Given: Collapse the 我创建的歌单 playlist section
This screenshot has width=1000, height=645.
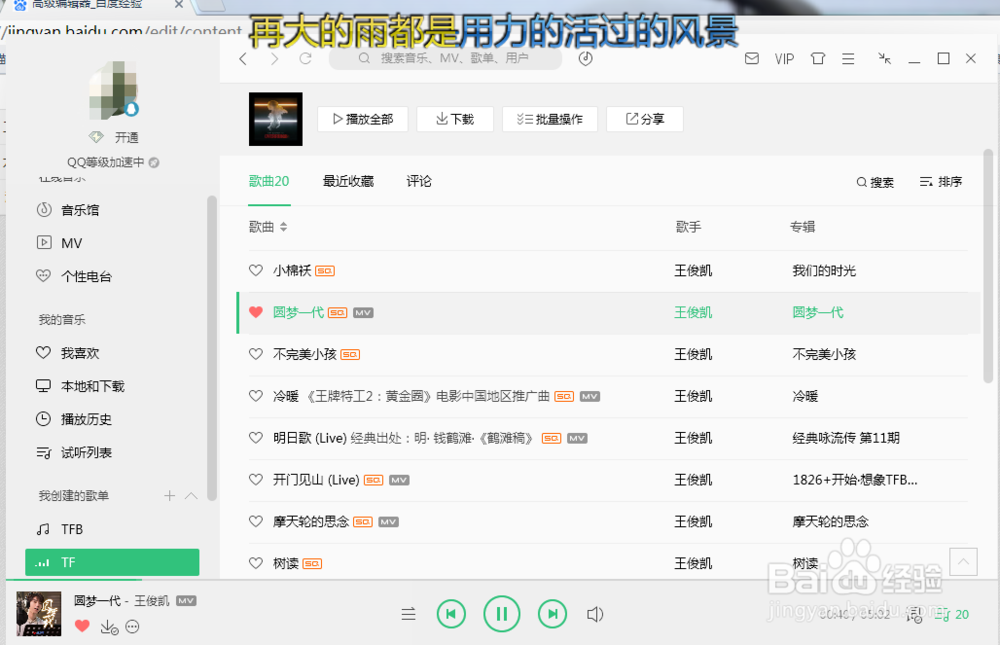Looking at the screenshot, I should tap(189, 494).
